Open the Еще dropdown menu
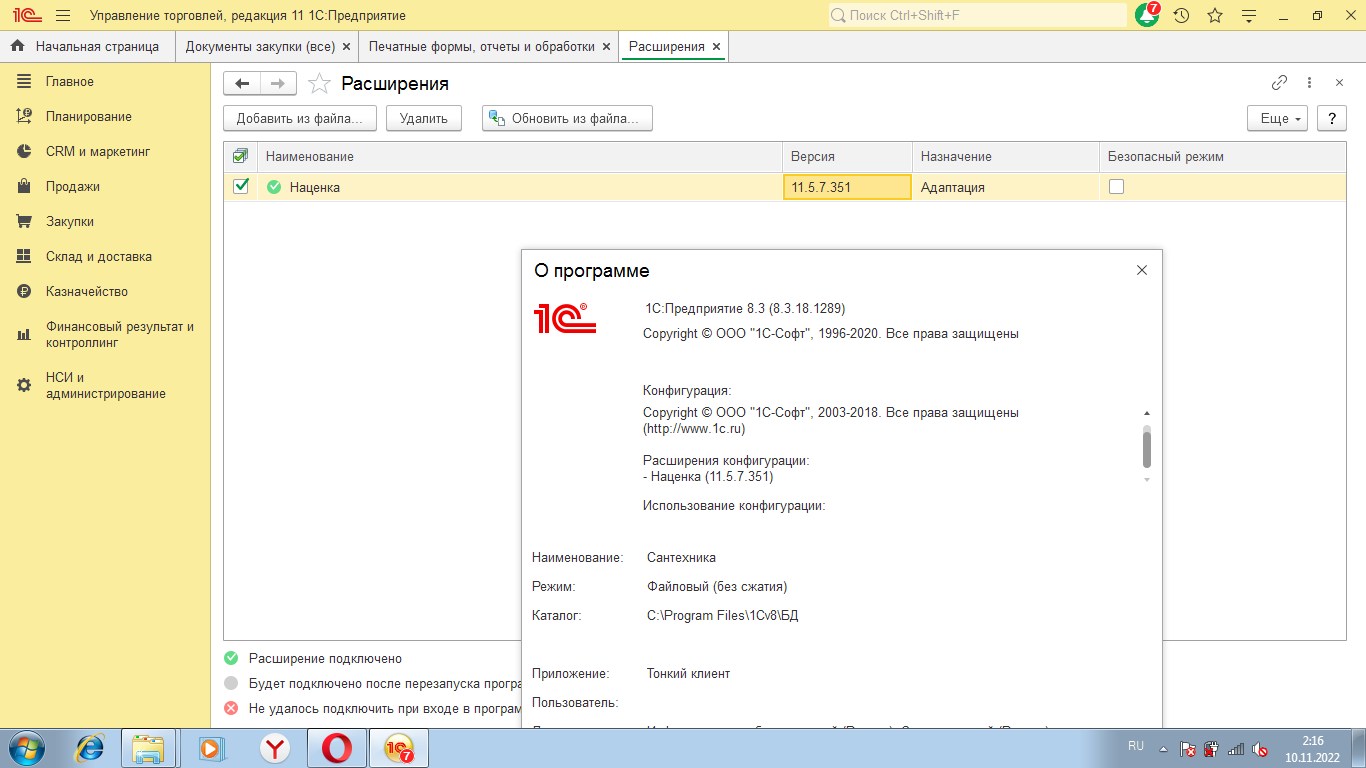Image resolution: width=1366 pixels, height=768 pixels. [x=1278, y=118]
